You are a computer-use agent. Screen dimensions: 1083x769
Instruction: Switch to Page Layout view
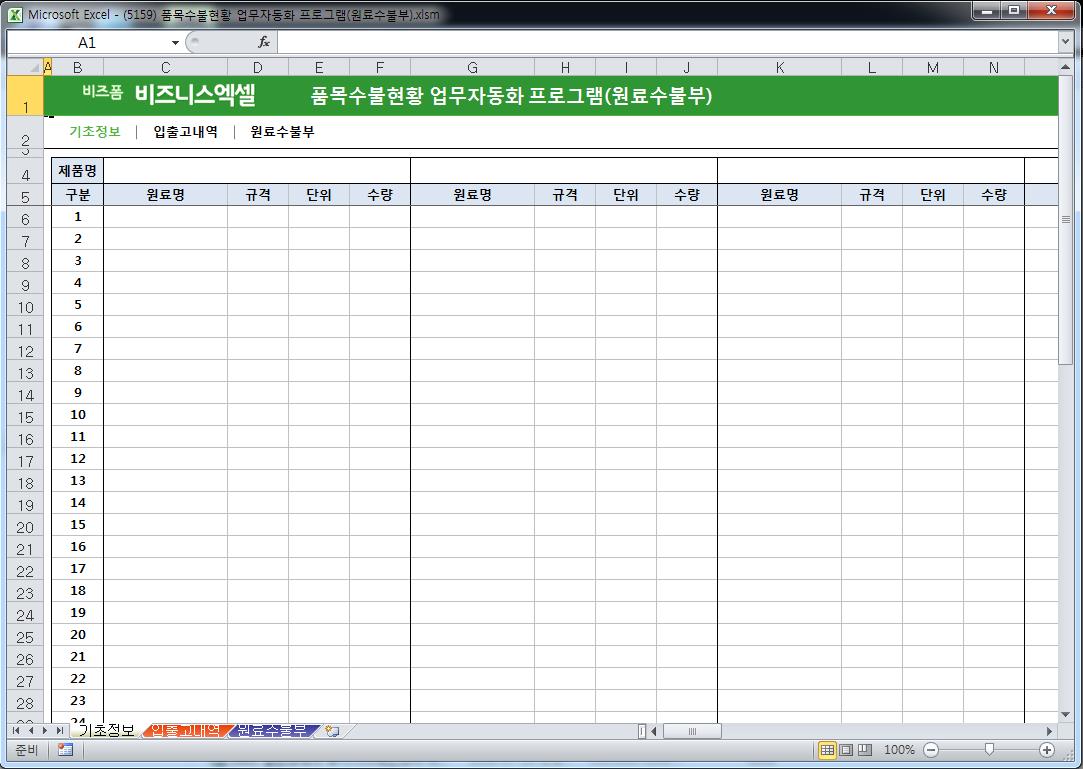click(846, 750)
